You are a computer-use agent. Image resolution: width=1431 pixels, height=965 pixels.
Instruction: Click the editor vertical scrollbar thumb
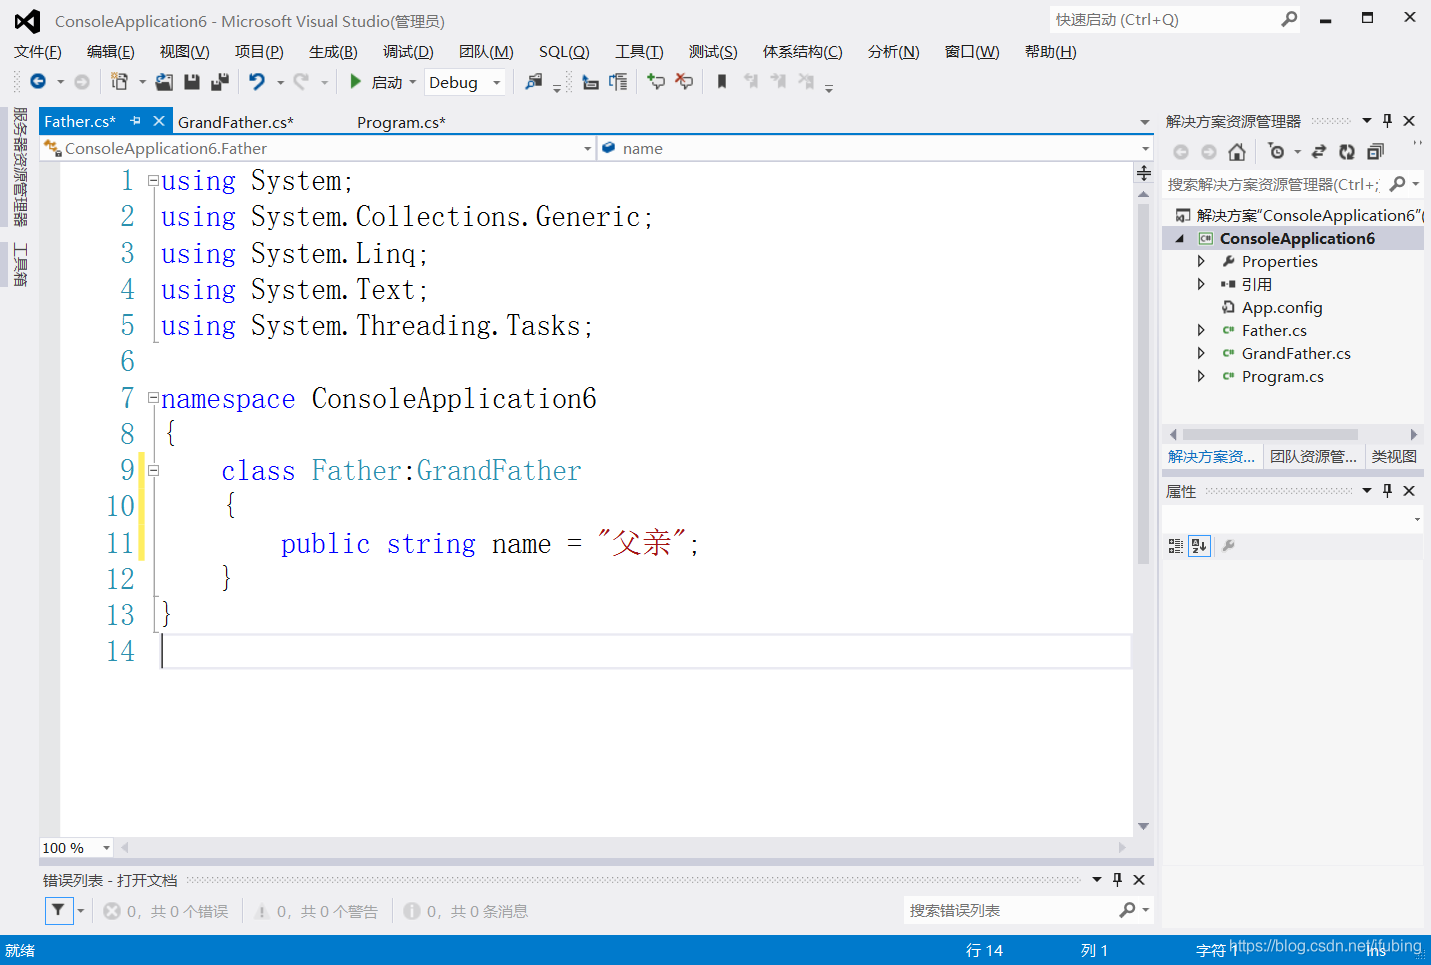1144,384
